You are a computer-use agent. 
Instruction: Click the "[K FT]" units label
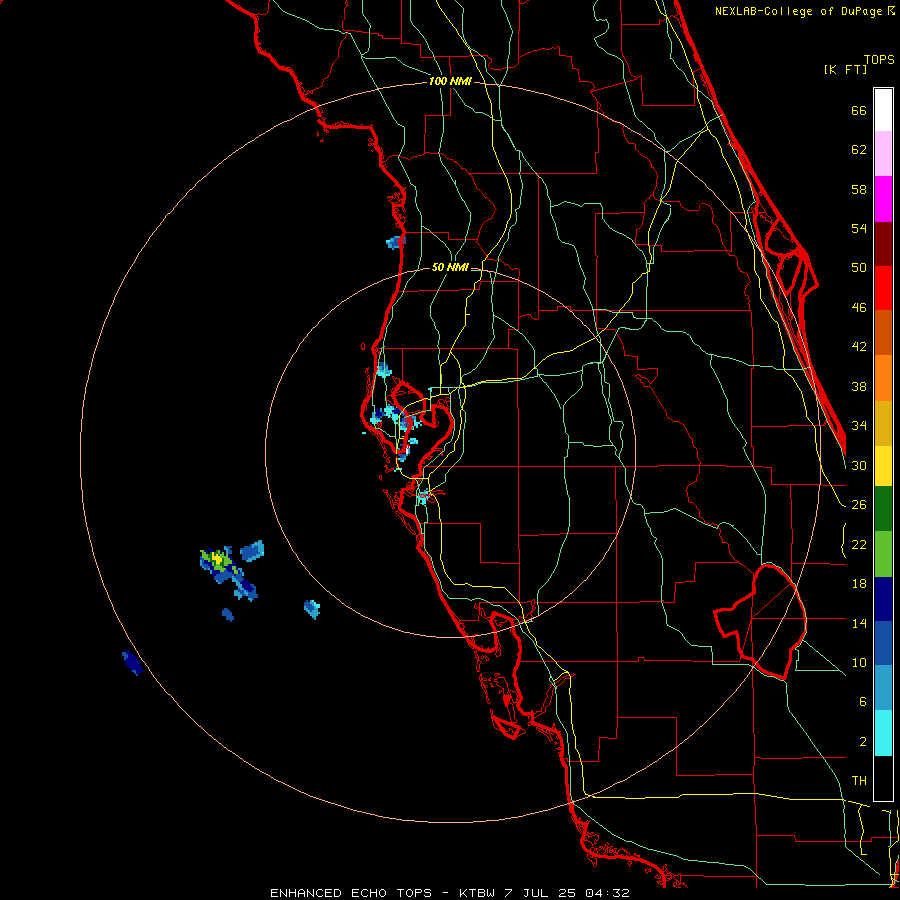click(x=845, y=69)
